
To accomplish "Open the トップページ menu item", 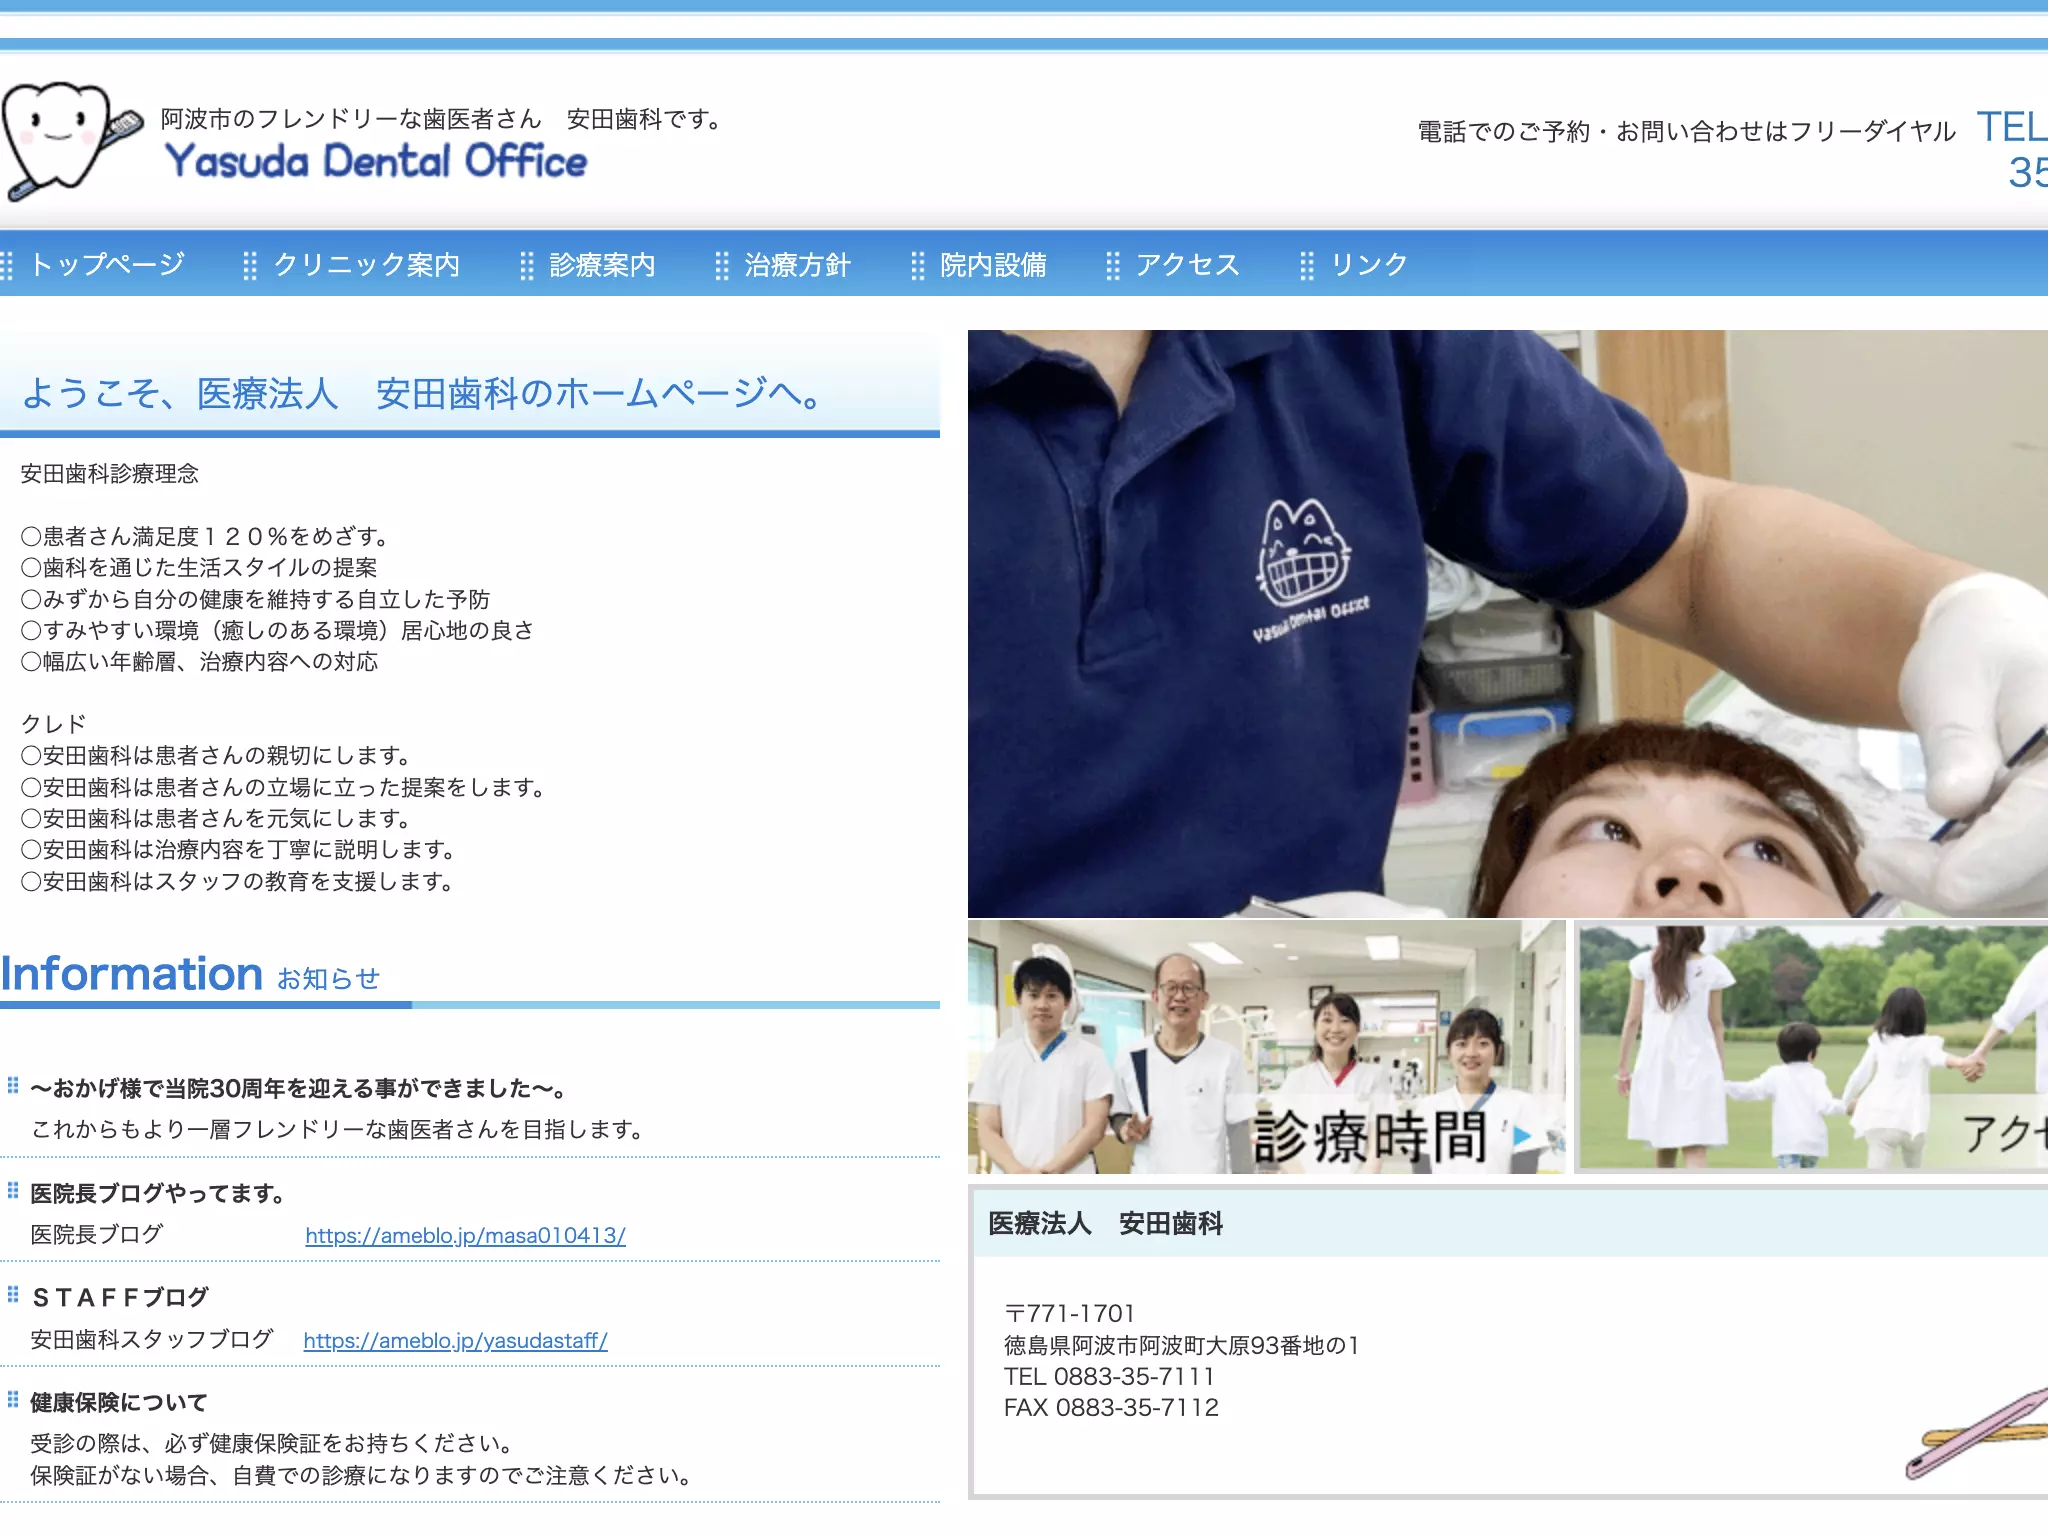I will (x=107, y=264).
